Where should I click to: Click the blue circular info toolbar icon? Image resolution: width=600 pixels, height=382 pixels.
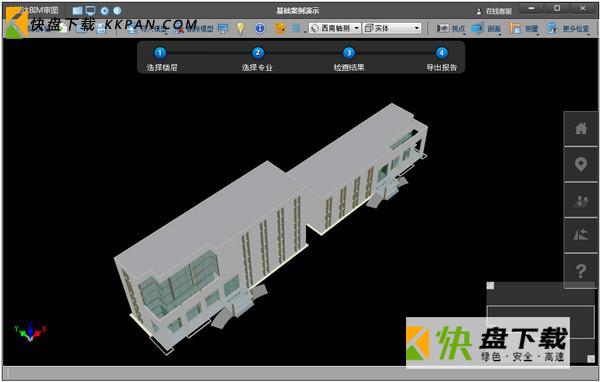pos(260,28)
